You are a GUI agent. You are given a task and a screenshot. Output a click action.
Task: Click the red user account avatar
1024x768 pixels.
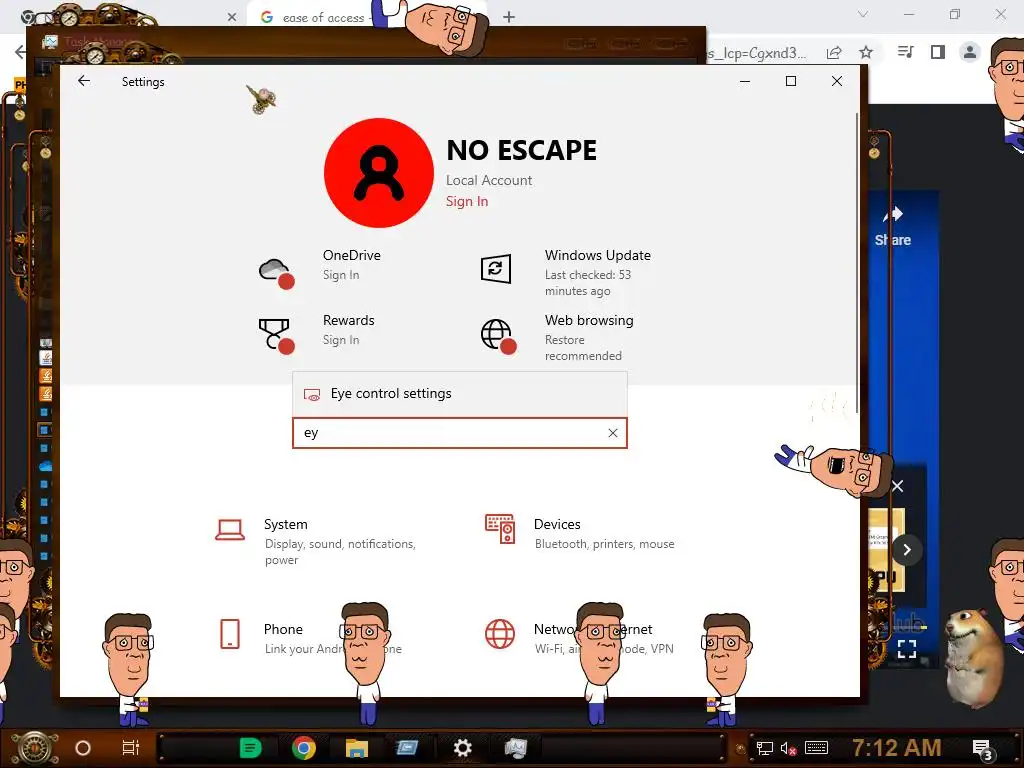coord(379,173)
